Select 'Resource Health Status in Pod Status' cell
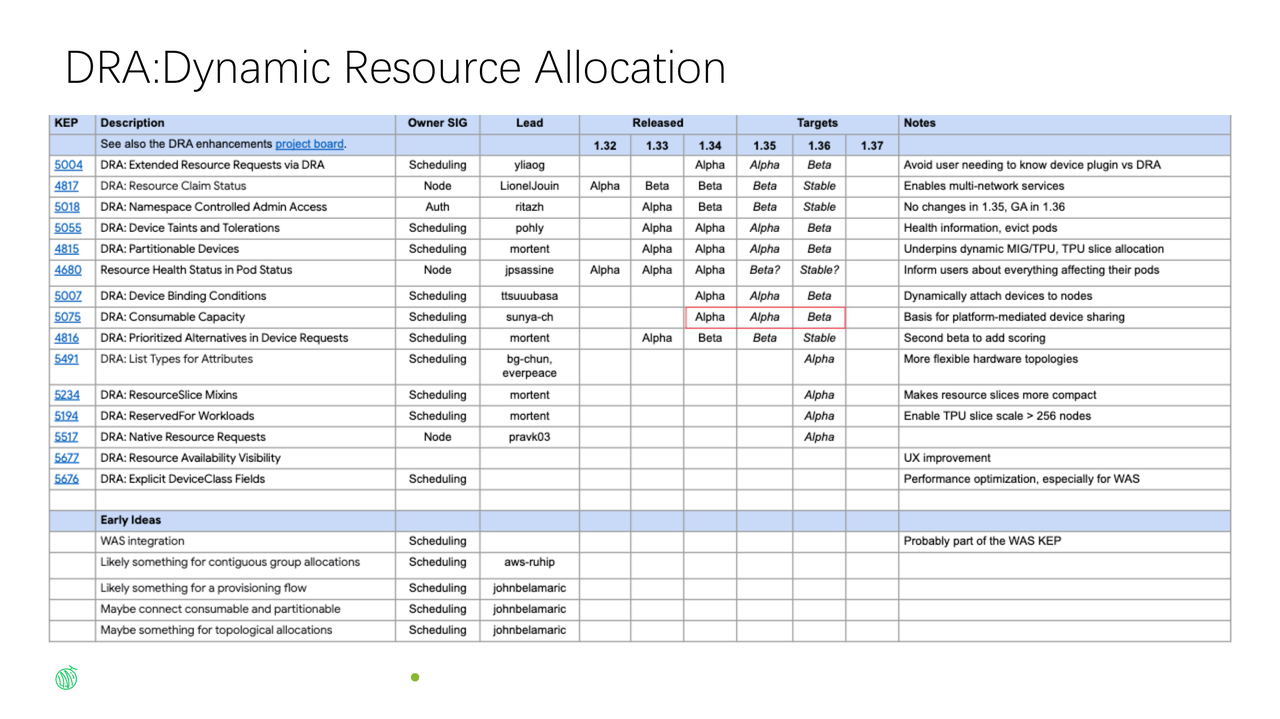Image resolution: width=1280 pixels, height=719 pixels. (246, 272)
